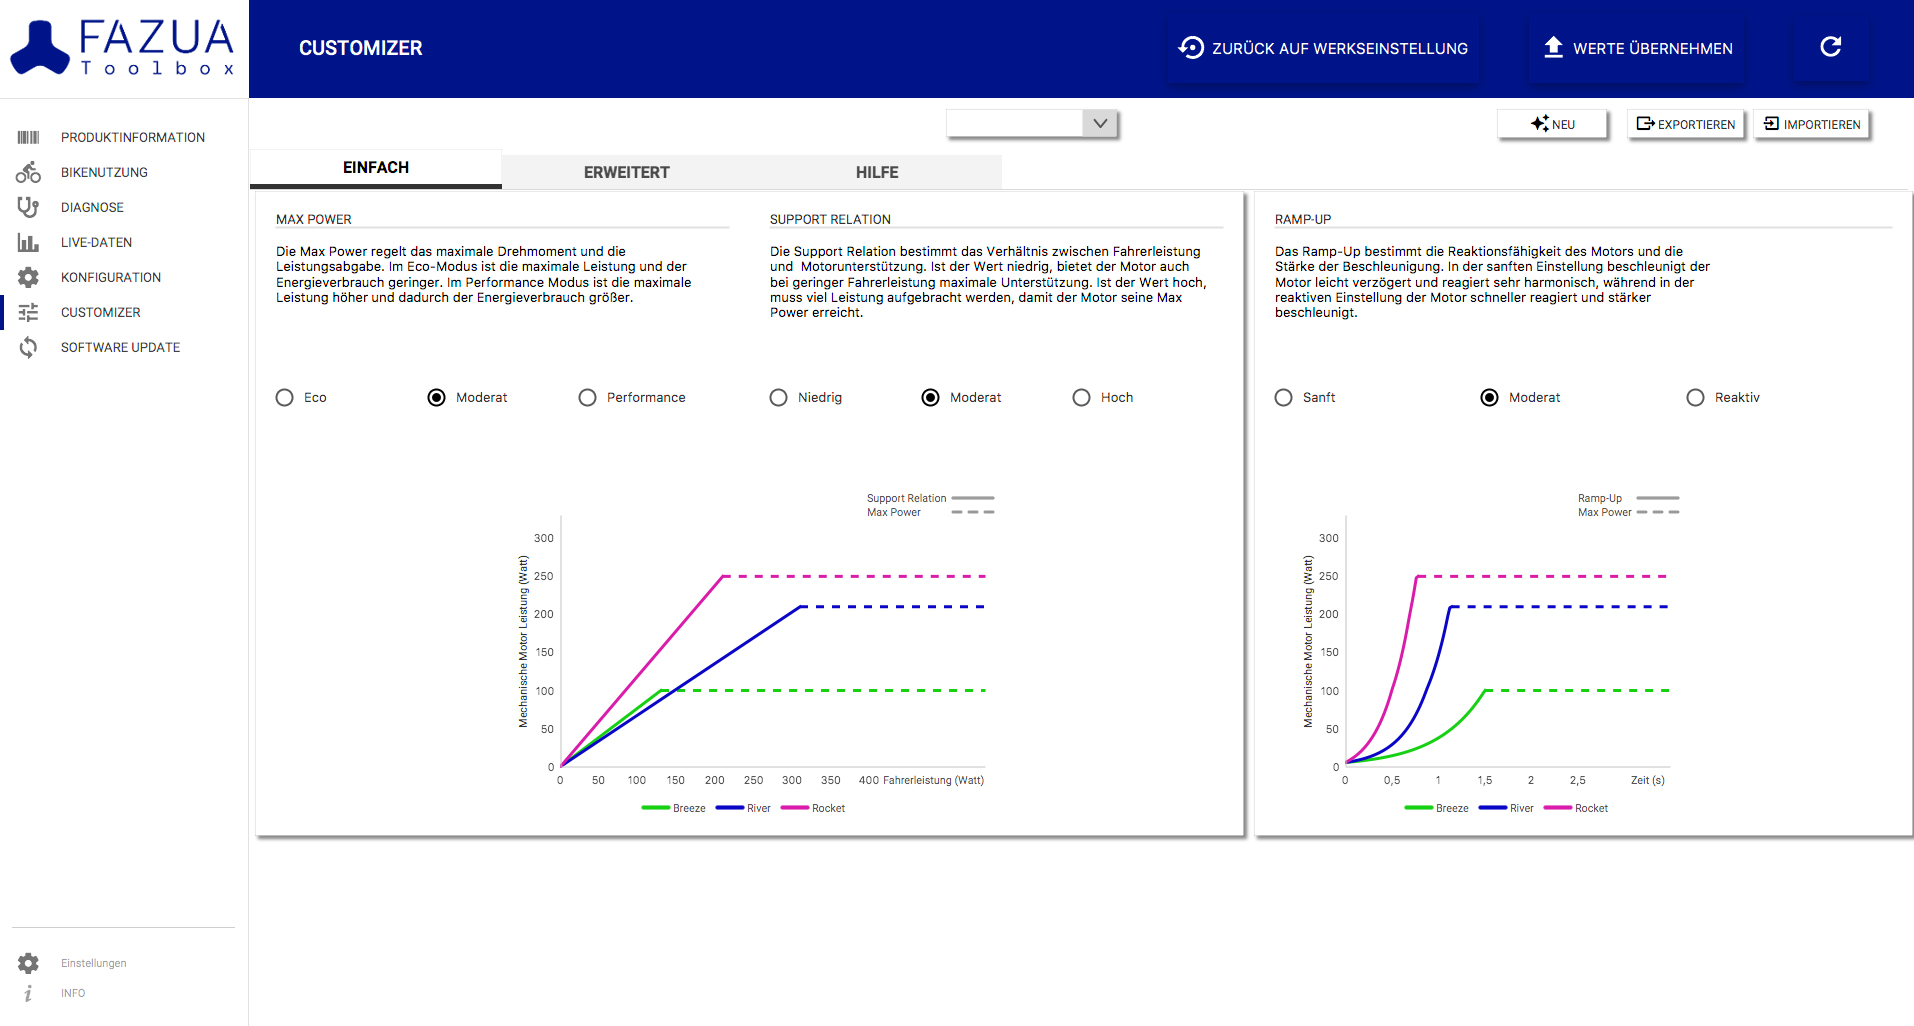
Task: Open INFO link at bottom
Action: pyautogui.click(x=73, y=993)
